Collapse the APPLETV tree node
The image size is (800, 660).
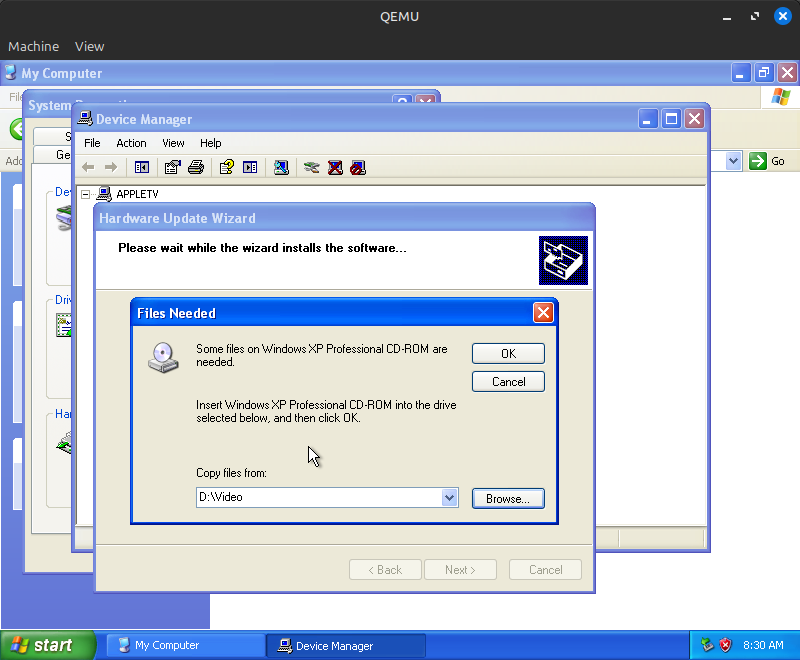tap(86, 194)
